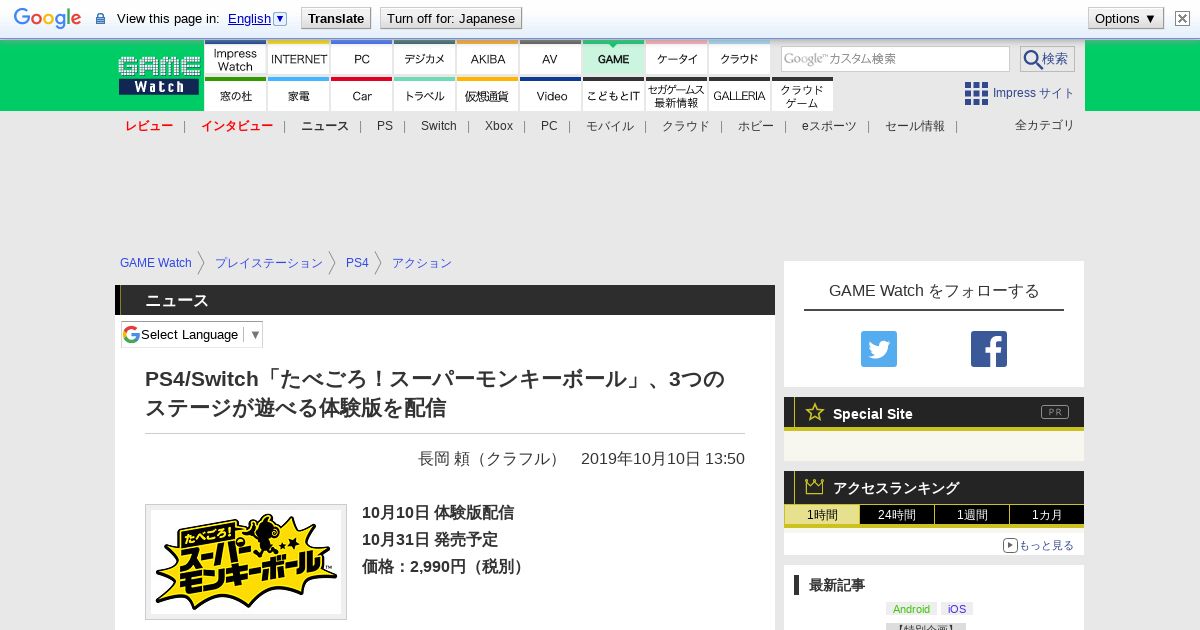This screenshot has height=630, width=1200.
Task: Open the Car Watch tab
Action: pyautogui.click(x=362, y=95)
